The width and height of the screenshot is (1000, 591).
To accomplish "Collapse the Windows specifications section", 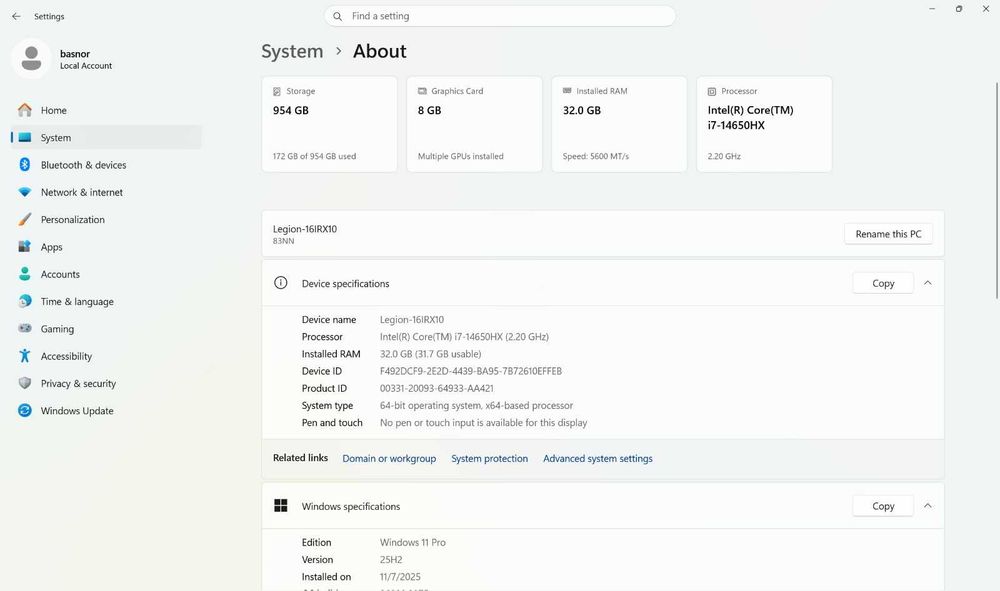I will [x=928, y=506].
